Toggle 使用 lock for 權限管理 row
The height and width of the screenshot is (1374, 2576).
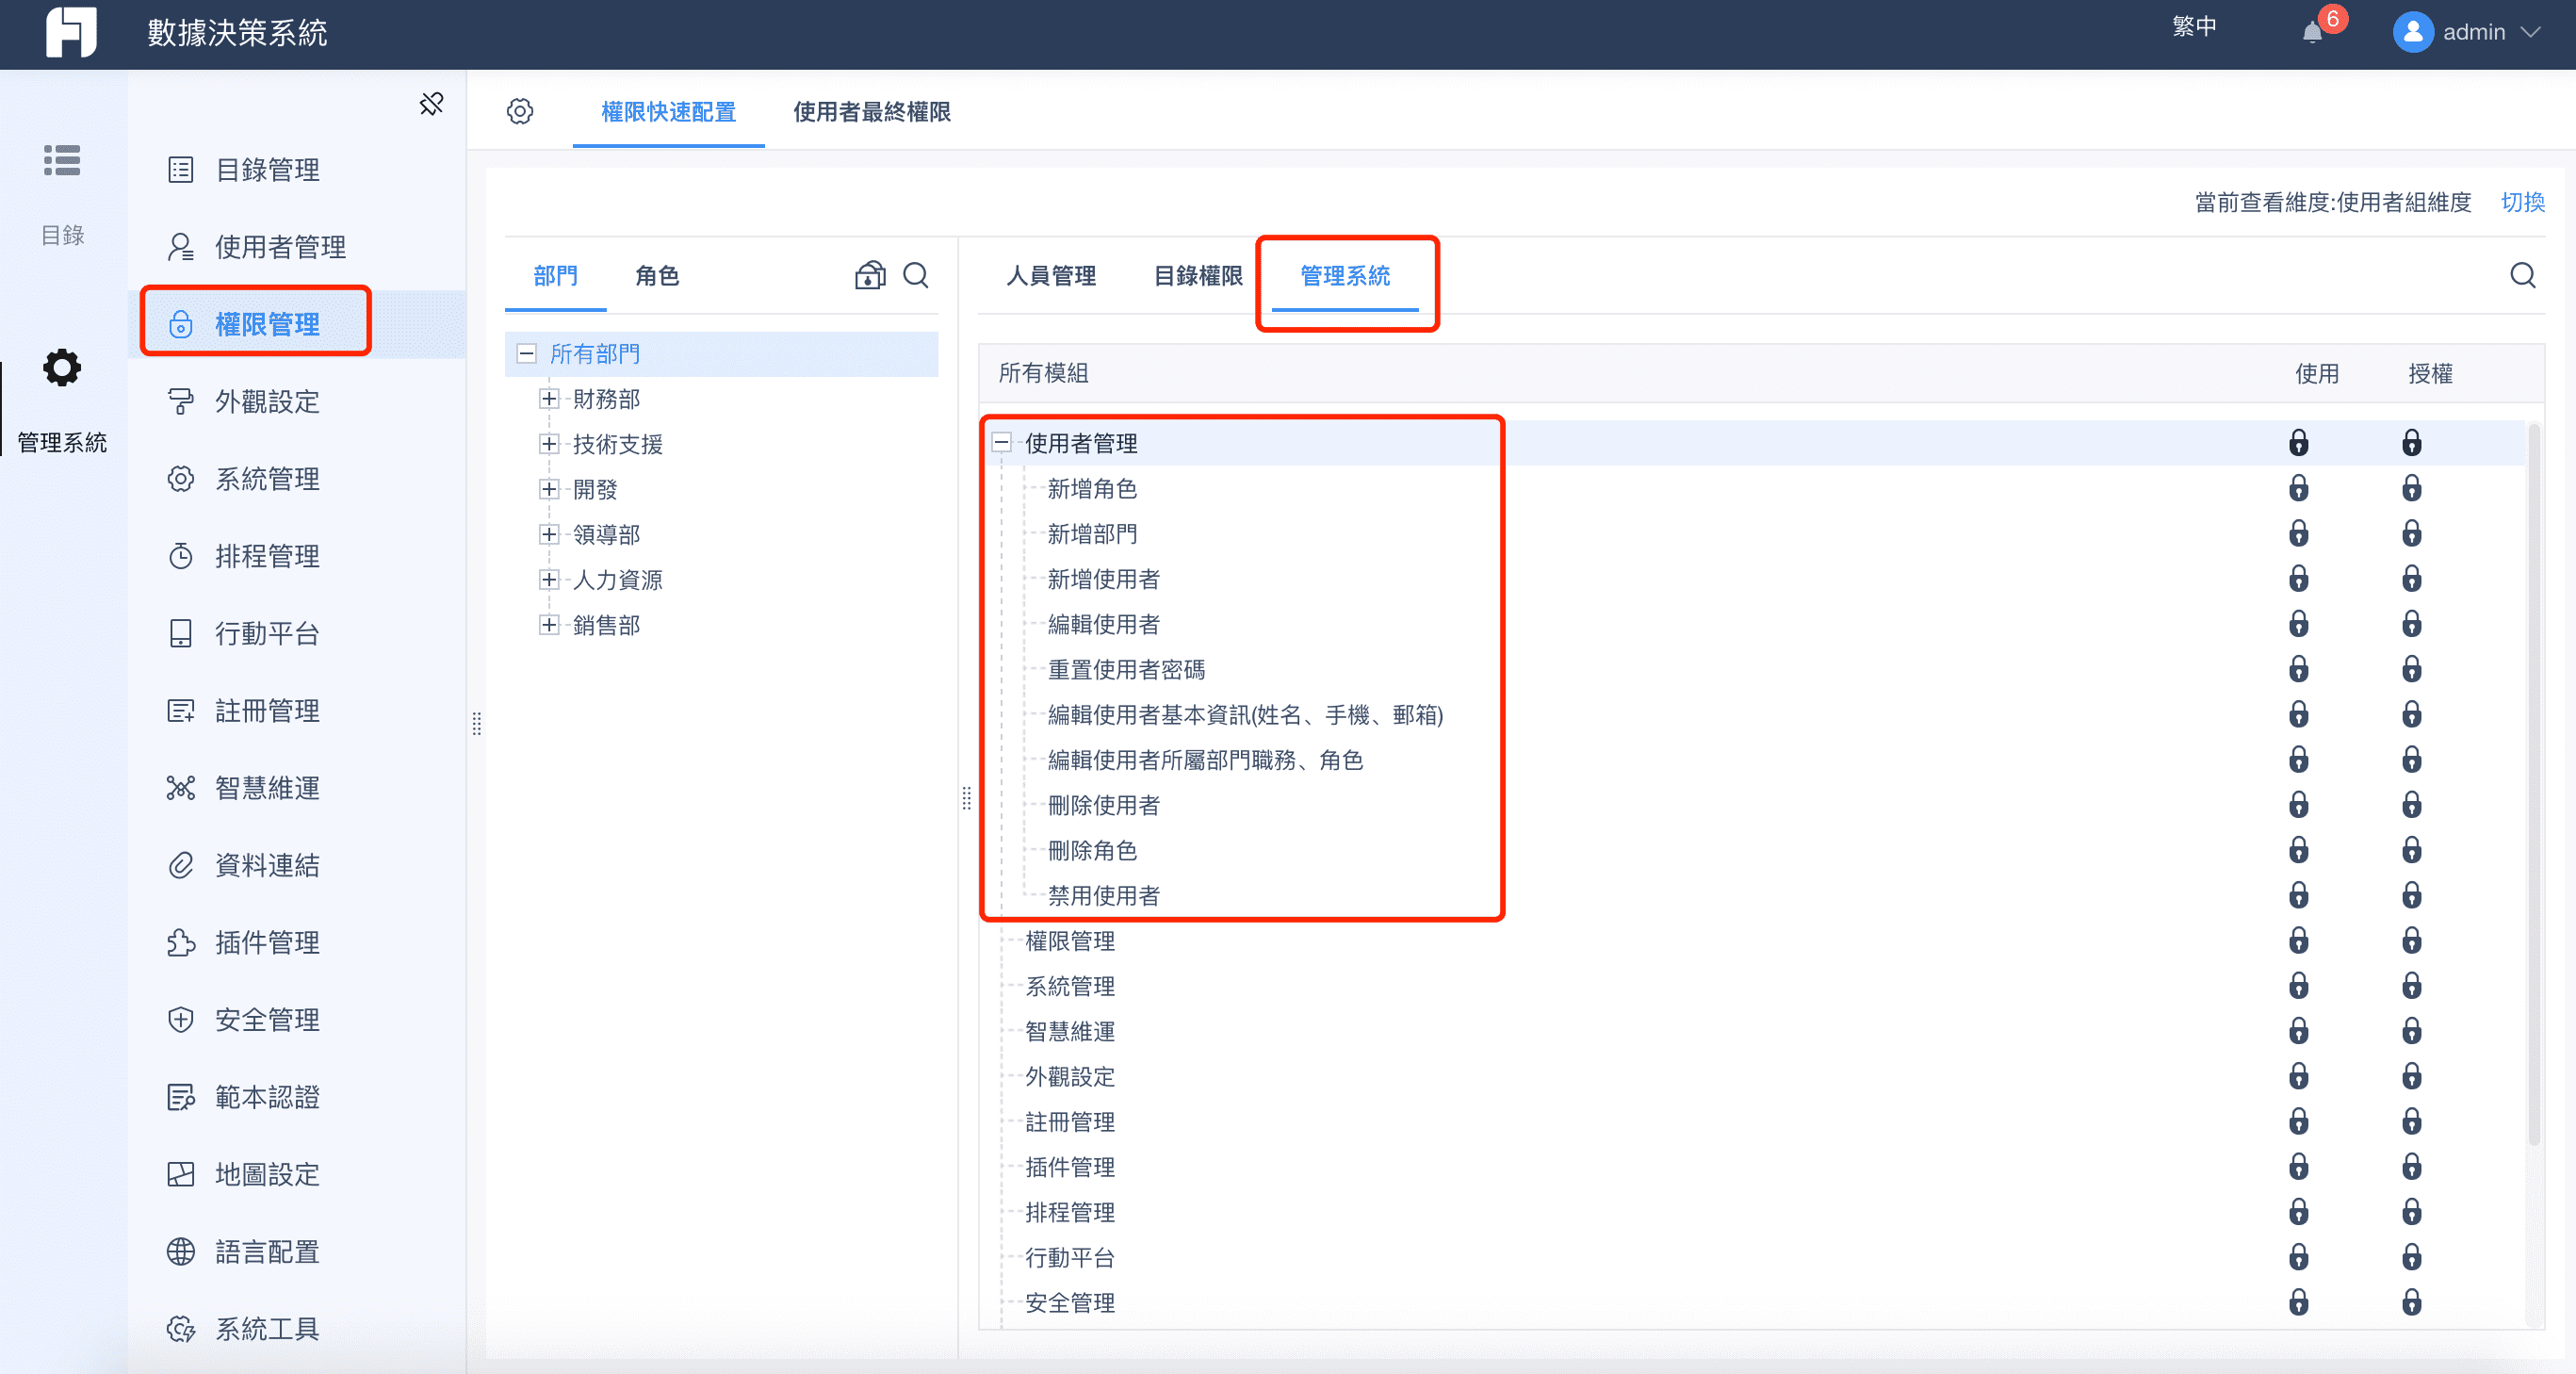(x=2298, y=940)
